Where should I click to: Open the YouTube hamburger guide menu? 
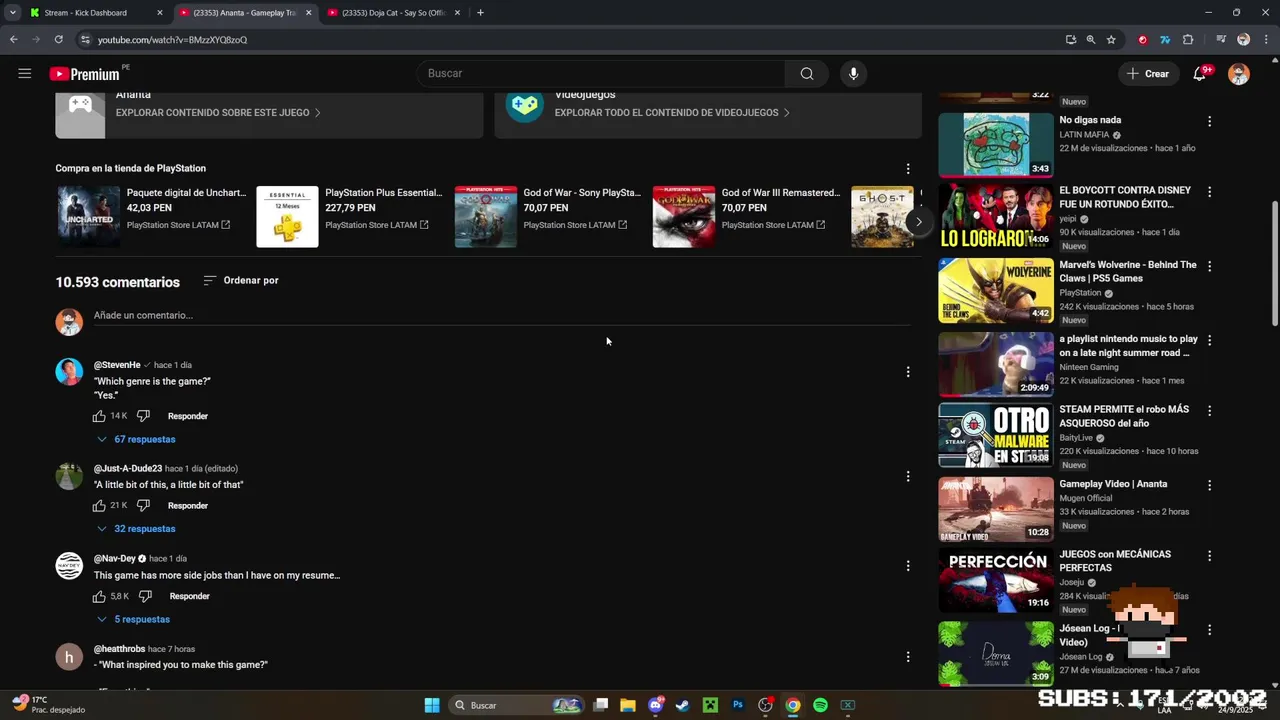coord(25,73)
